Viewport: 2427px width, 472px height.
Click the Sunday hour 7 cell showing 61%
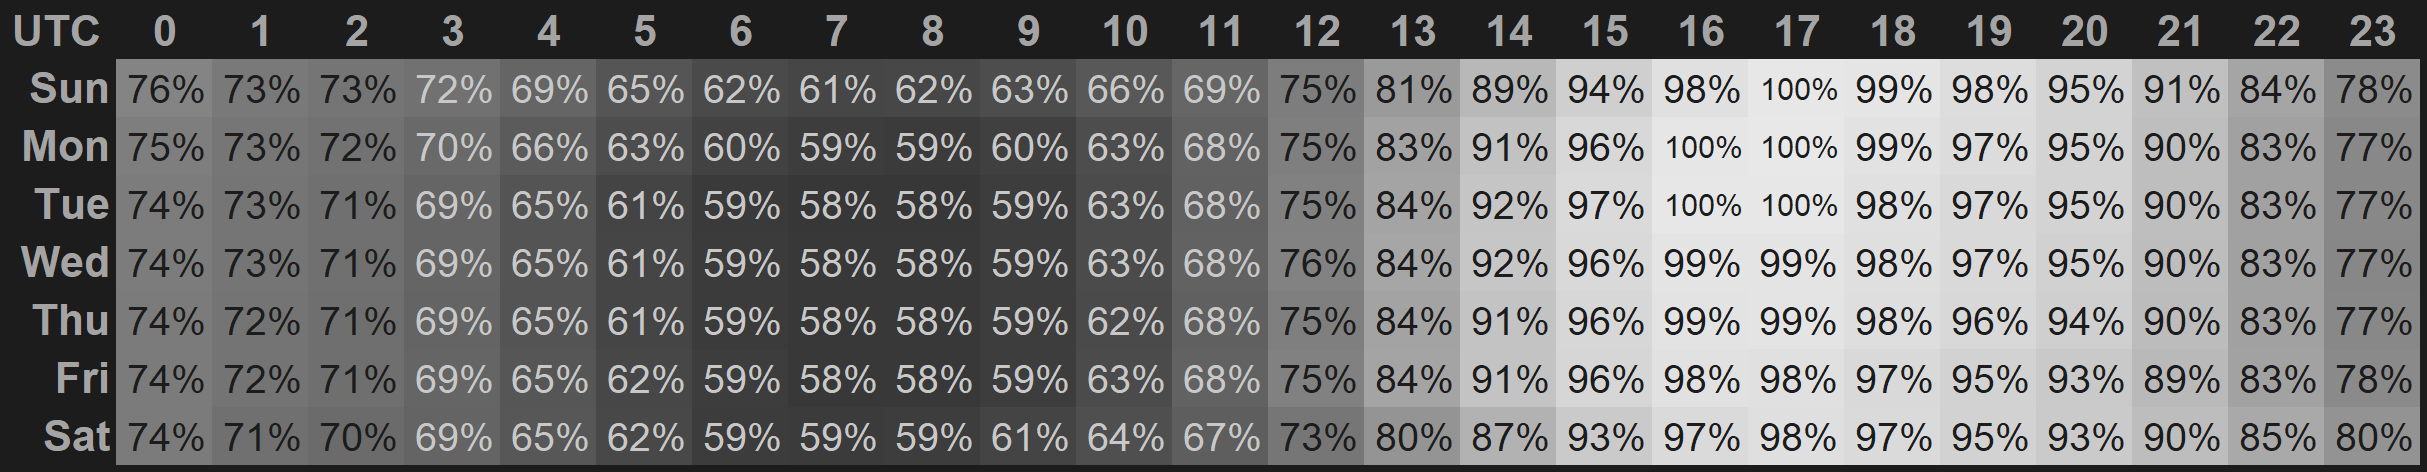(x=837, y=90)
